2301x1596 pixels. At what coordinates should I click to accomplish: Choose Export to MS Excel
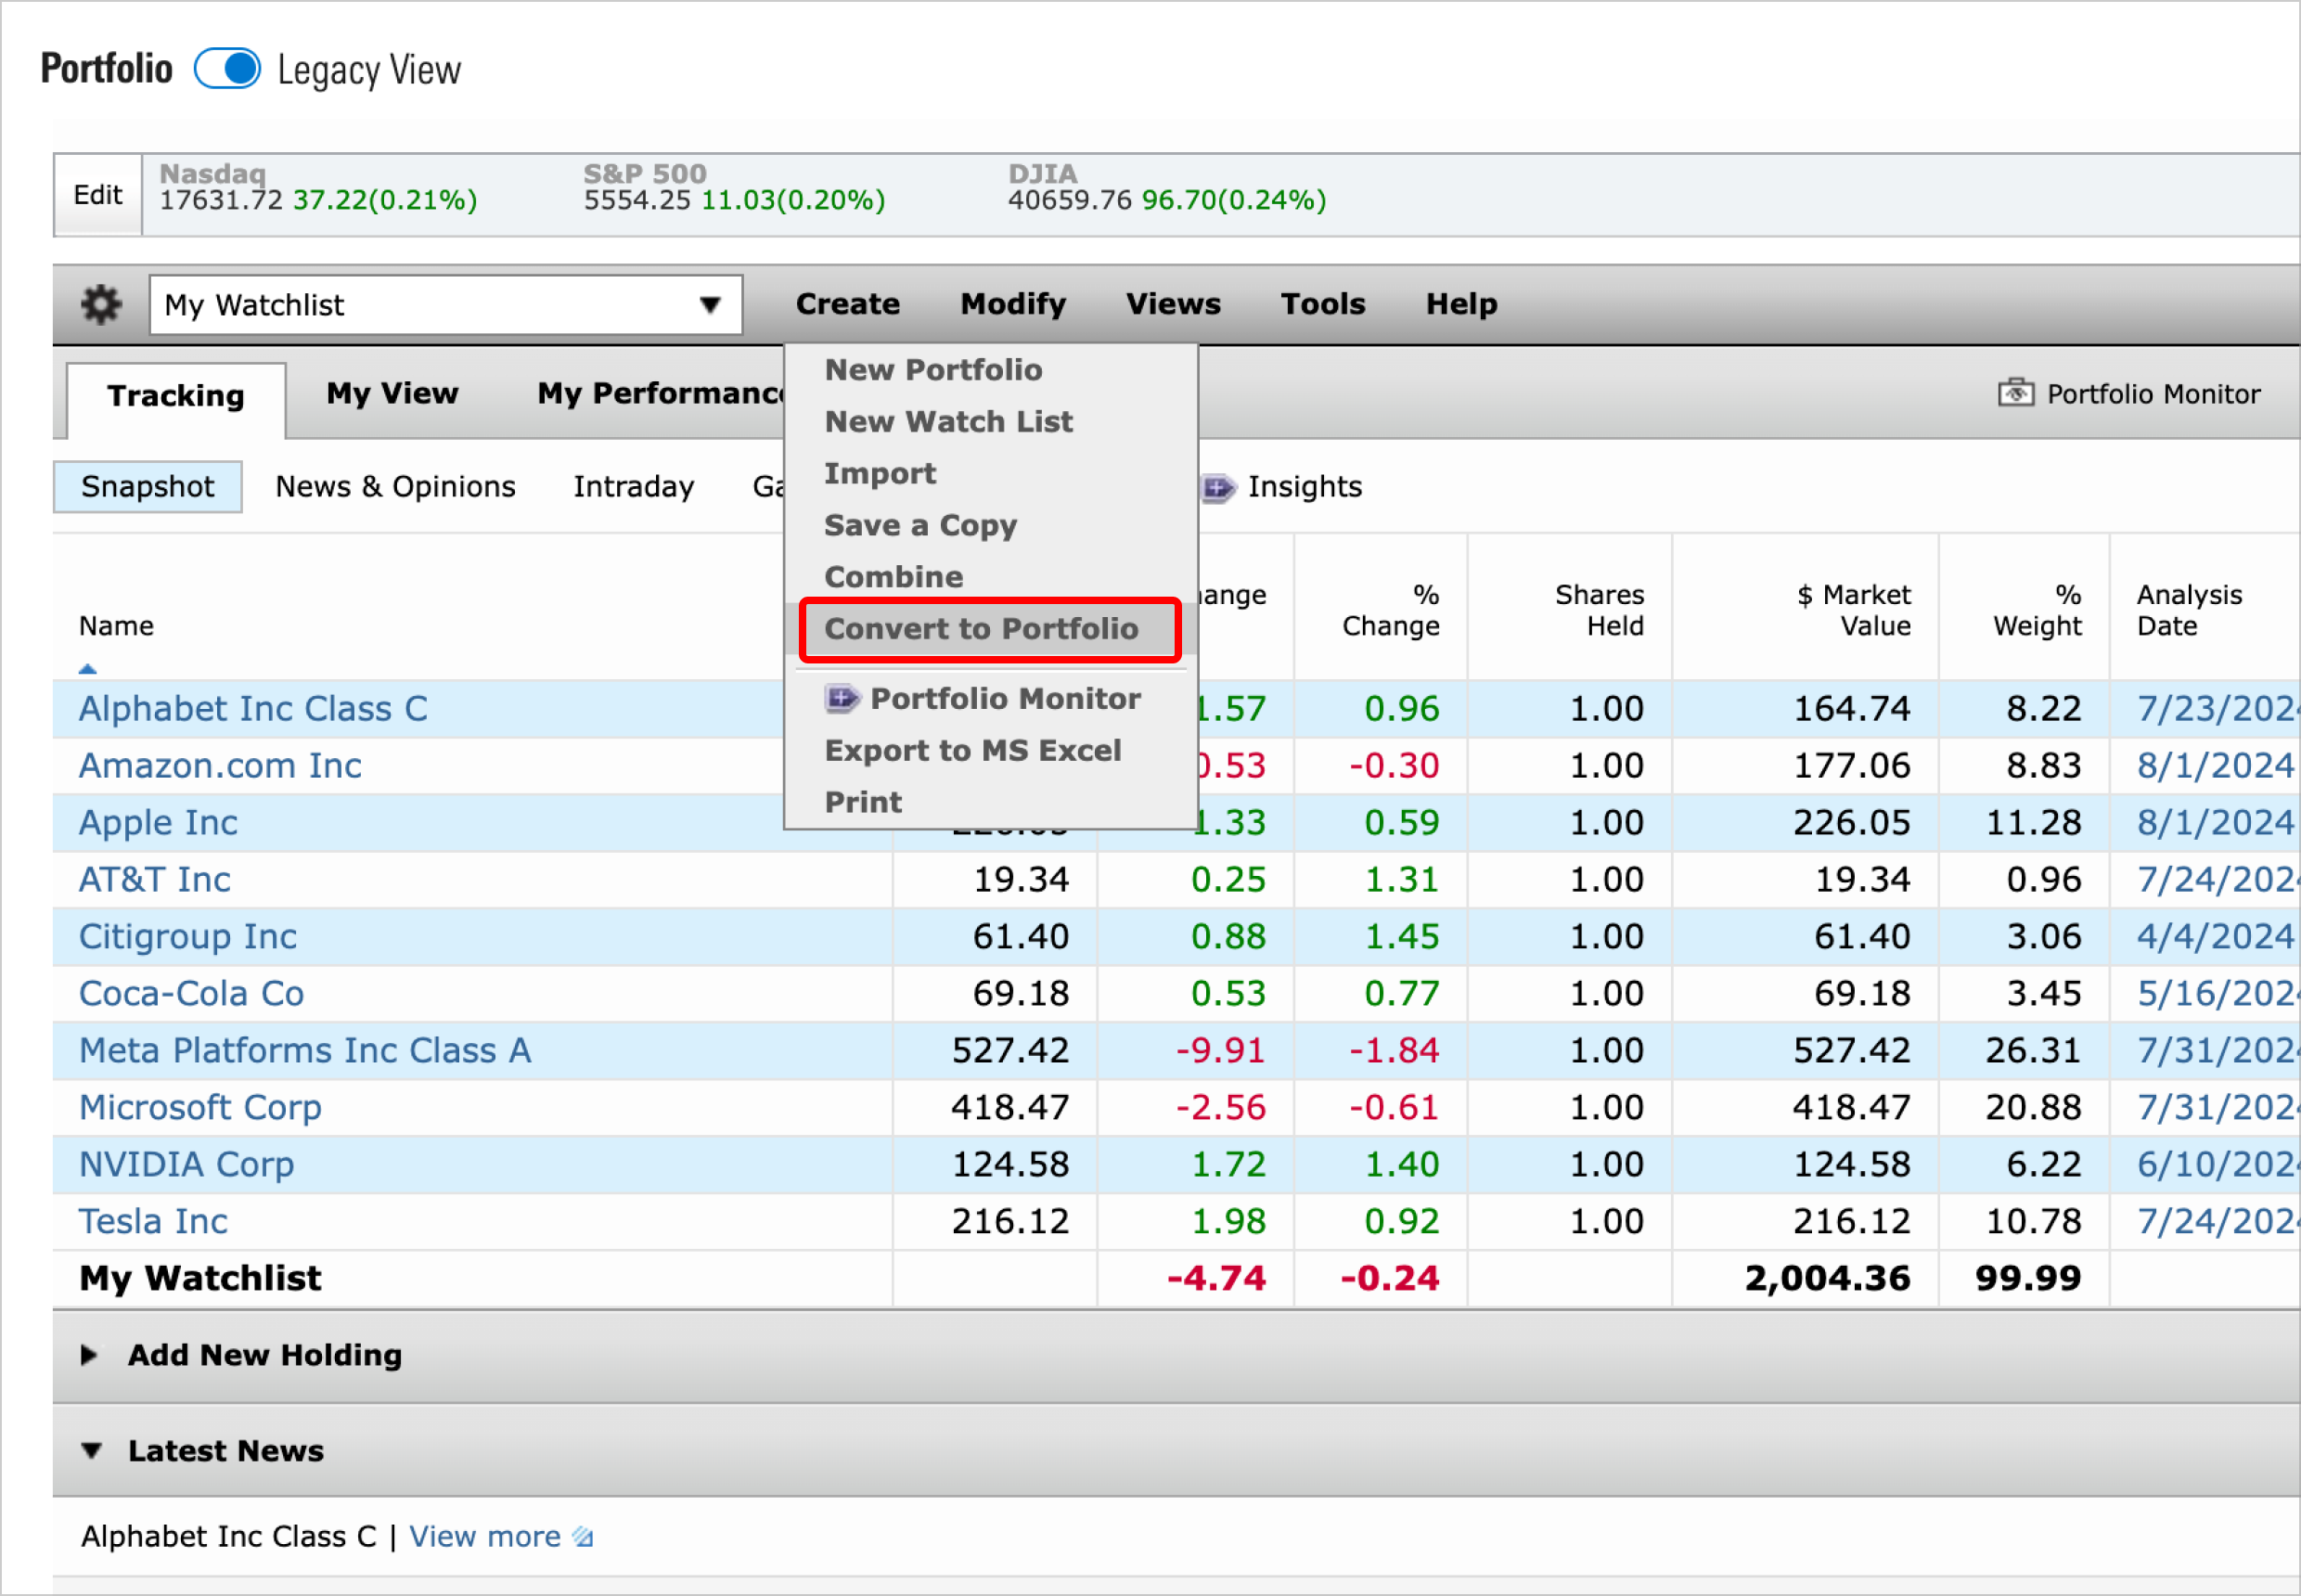pos(972,750)
